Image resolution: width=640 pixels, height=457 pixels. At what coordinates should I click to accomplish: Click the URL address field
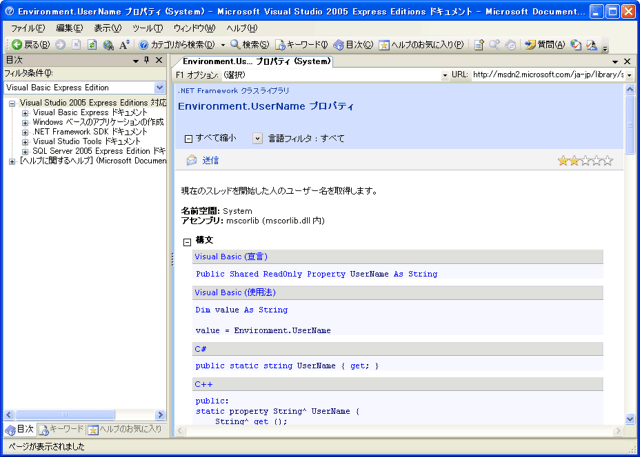pos(548,75)
